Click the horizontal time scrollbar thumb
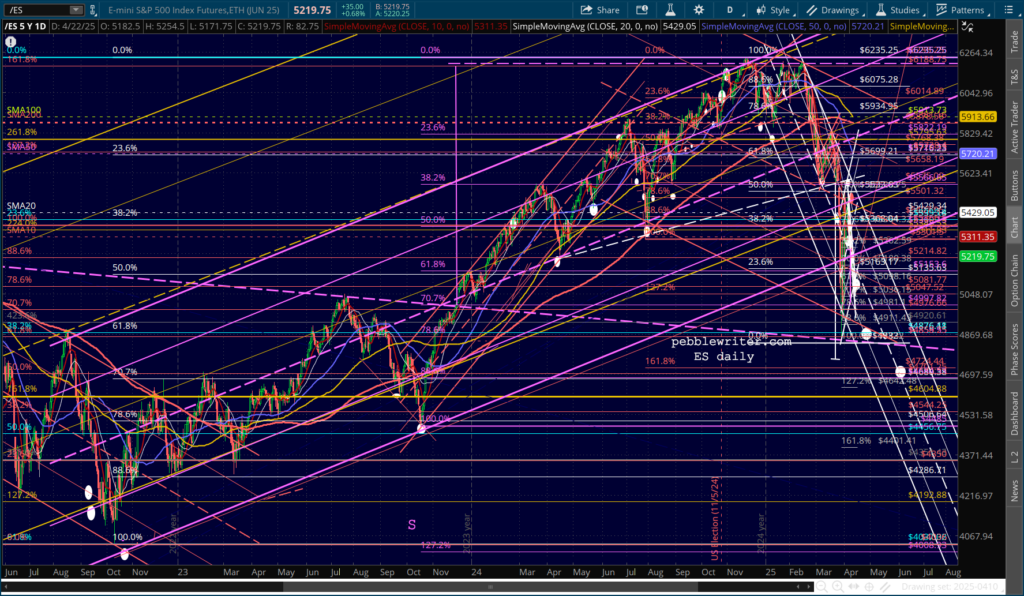 (490, 587)
